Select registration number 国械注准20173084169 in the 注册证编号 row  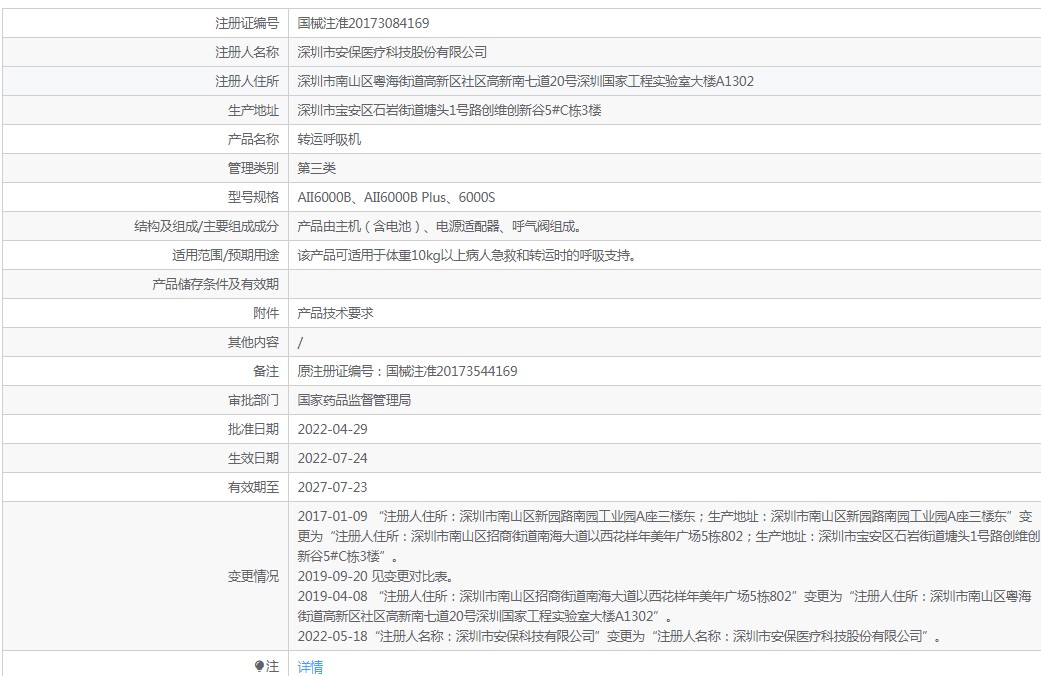363,23
